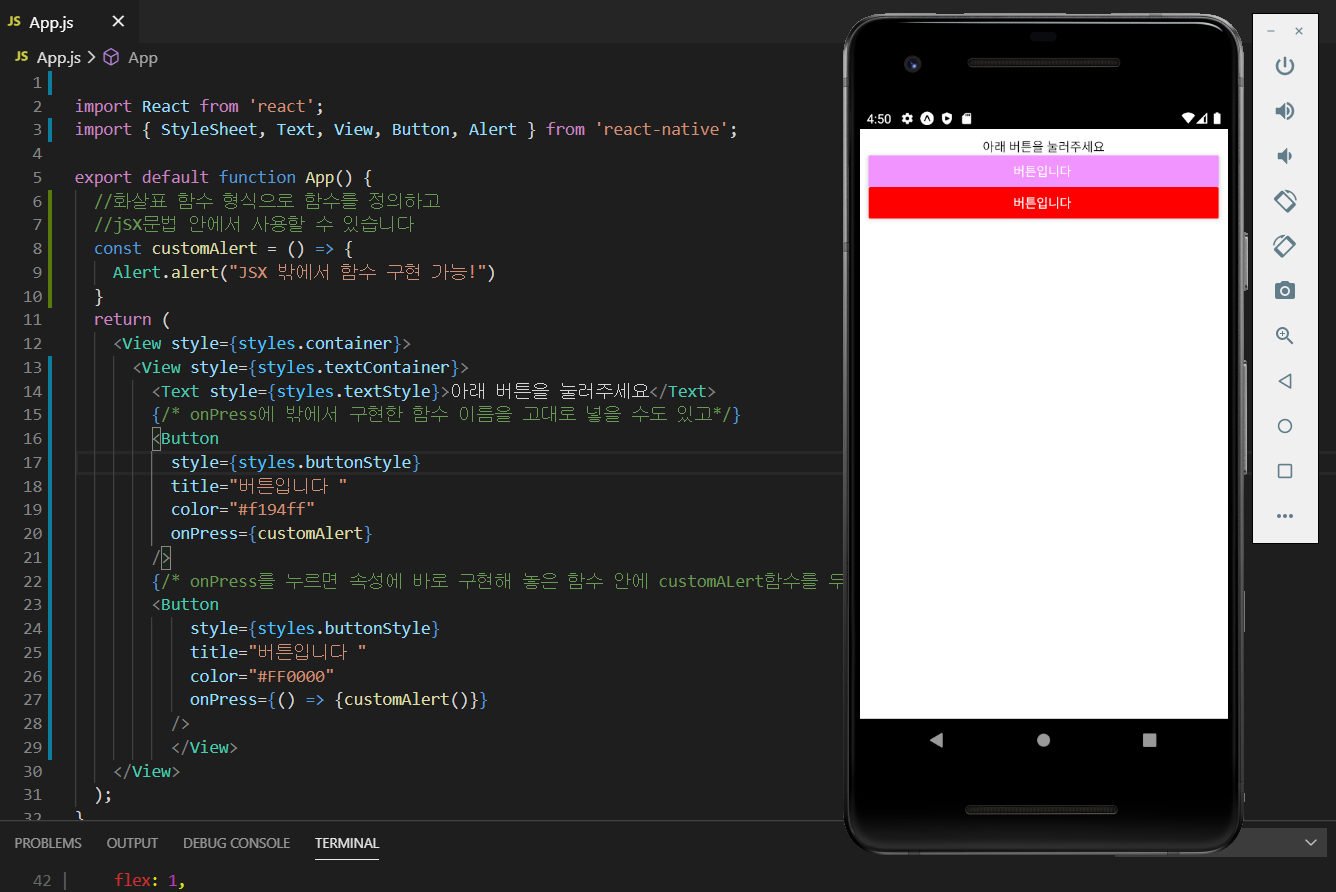Close the emulator toolbar window
This screenshot has height=892, width=1336.
[1299, 31]
